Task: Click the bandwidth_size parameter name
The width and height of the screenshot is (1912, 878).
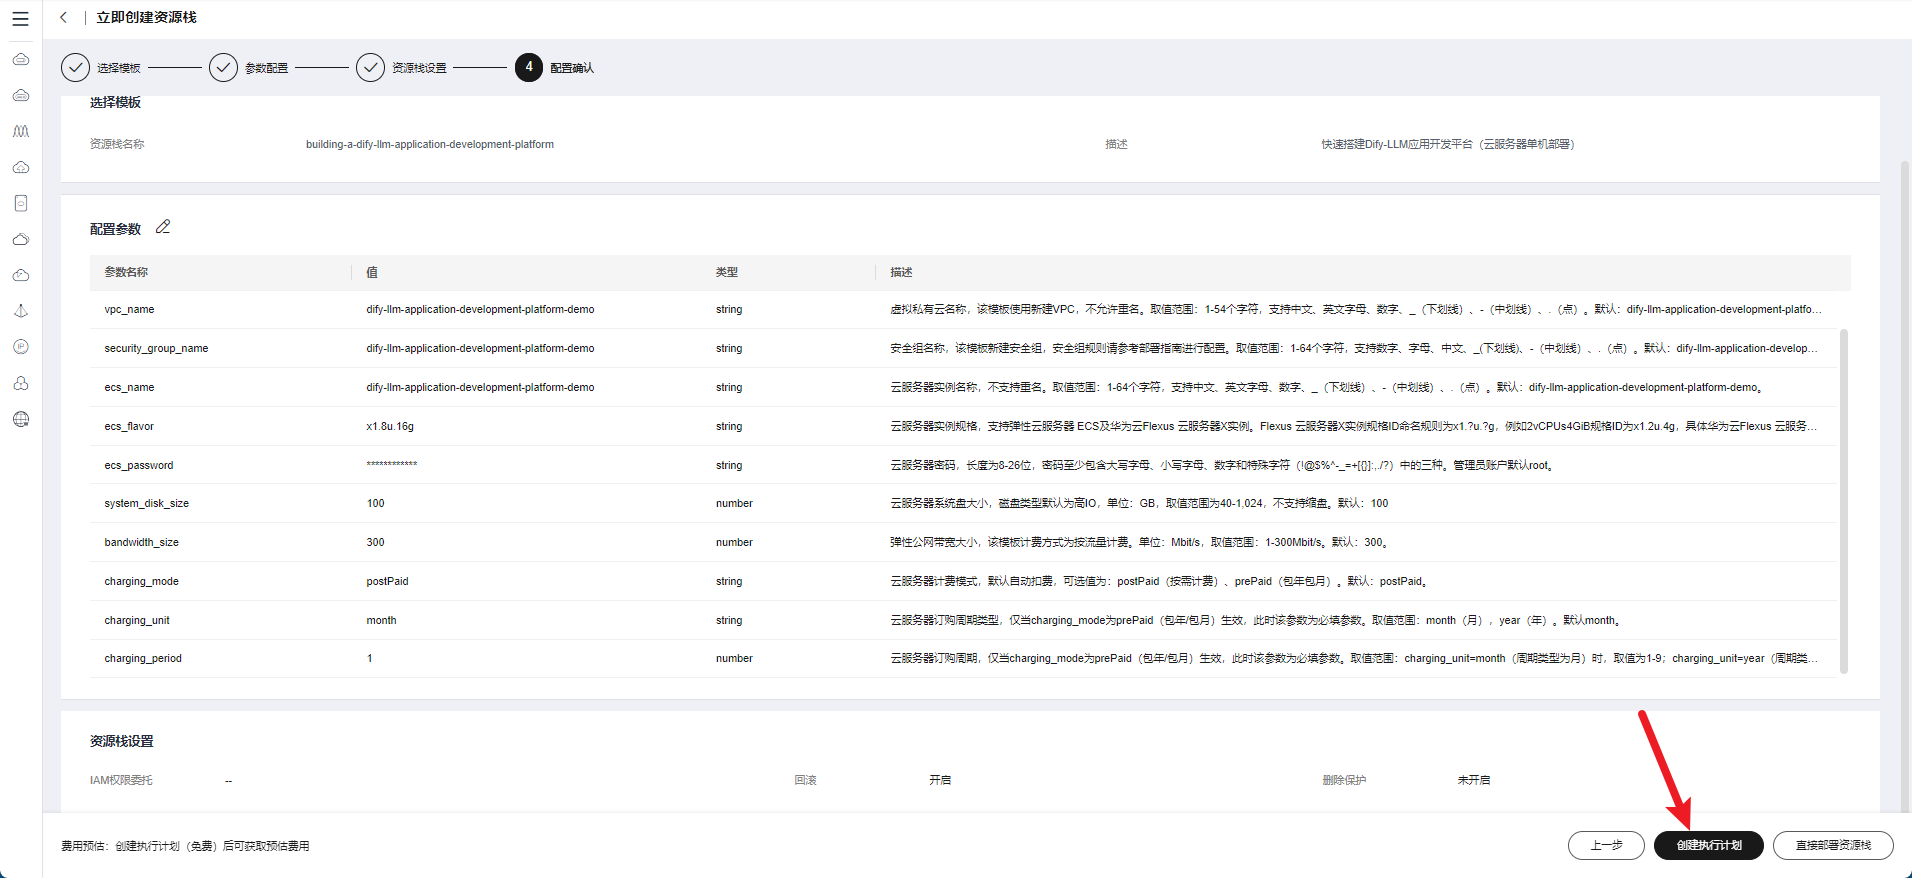Action: (141, 543)
